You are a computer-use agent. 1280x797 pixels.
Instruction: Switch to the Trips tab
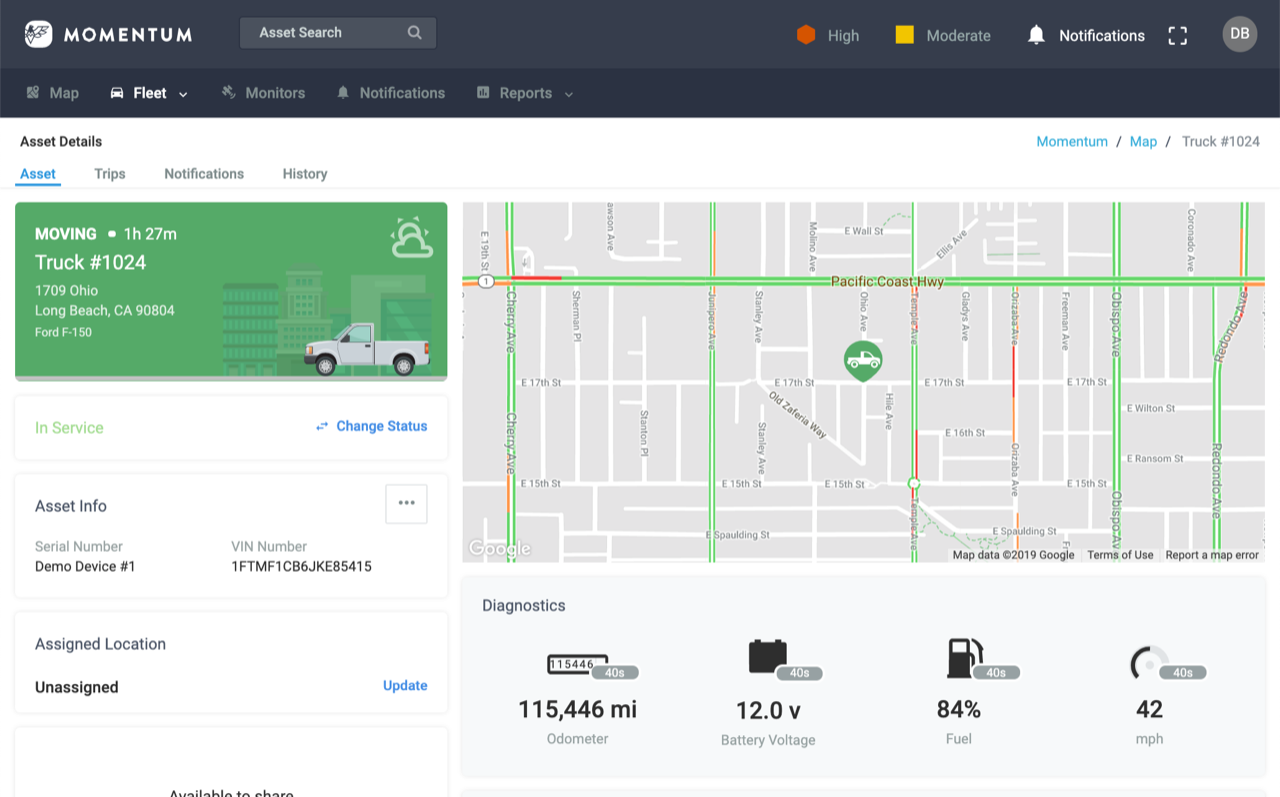pyautogui.click(x=110, y=174)
